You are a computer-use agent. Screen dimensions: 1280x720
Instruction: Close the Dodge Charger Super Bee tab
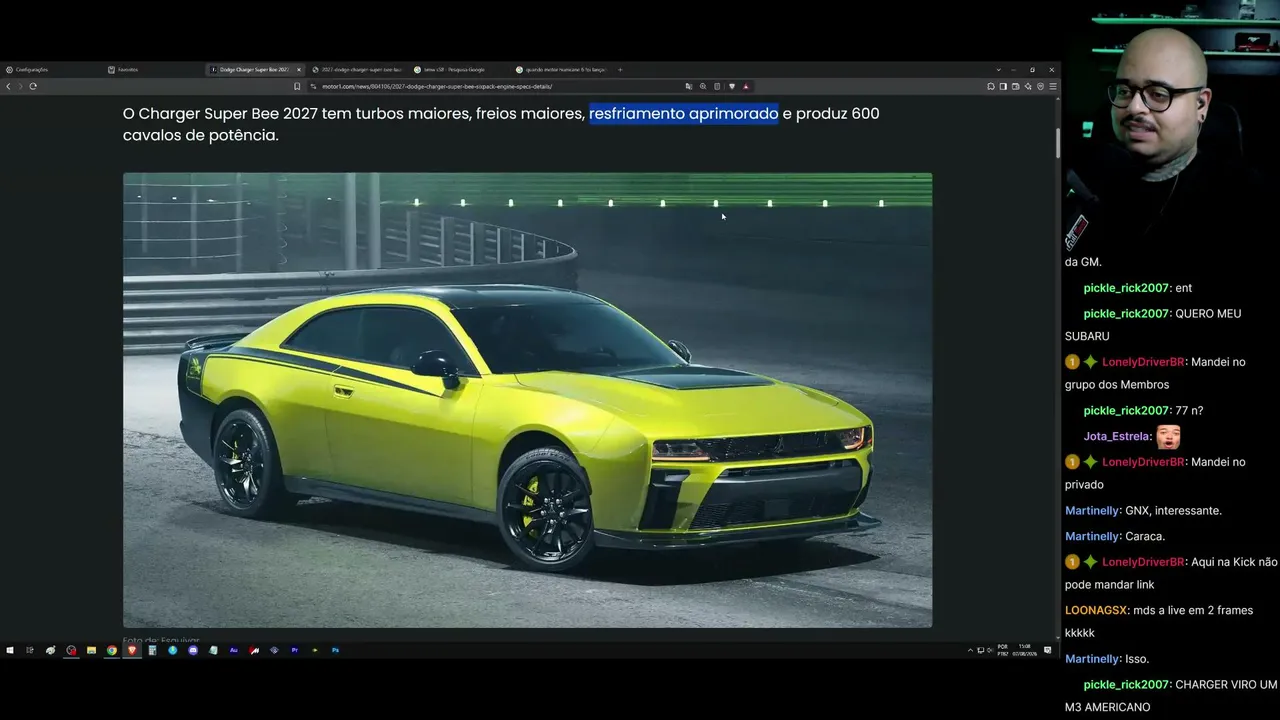point(298,70)
